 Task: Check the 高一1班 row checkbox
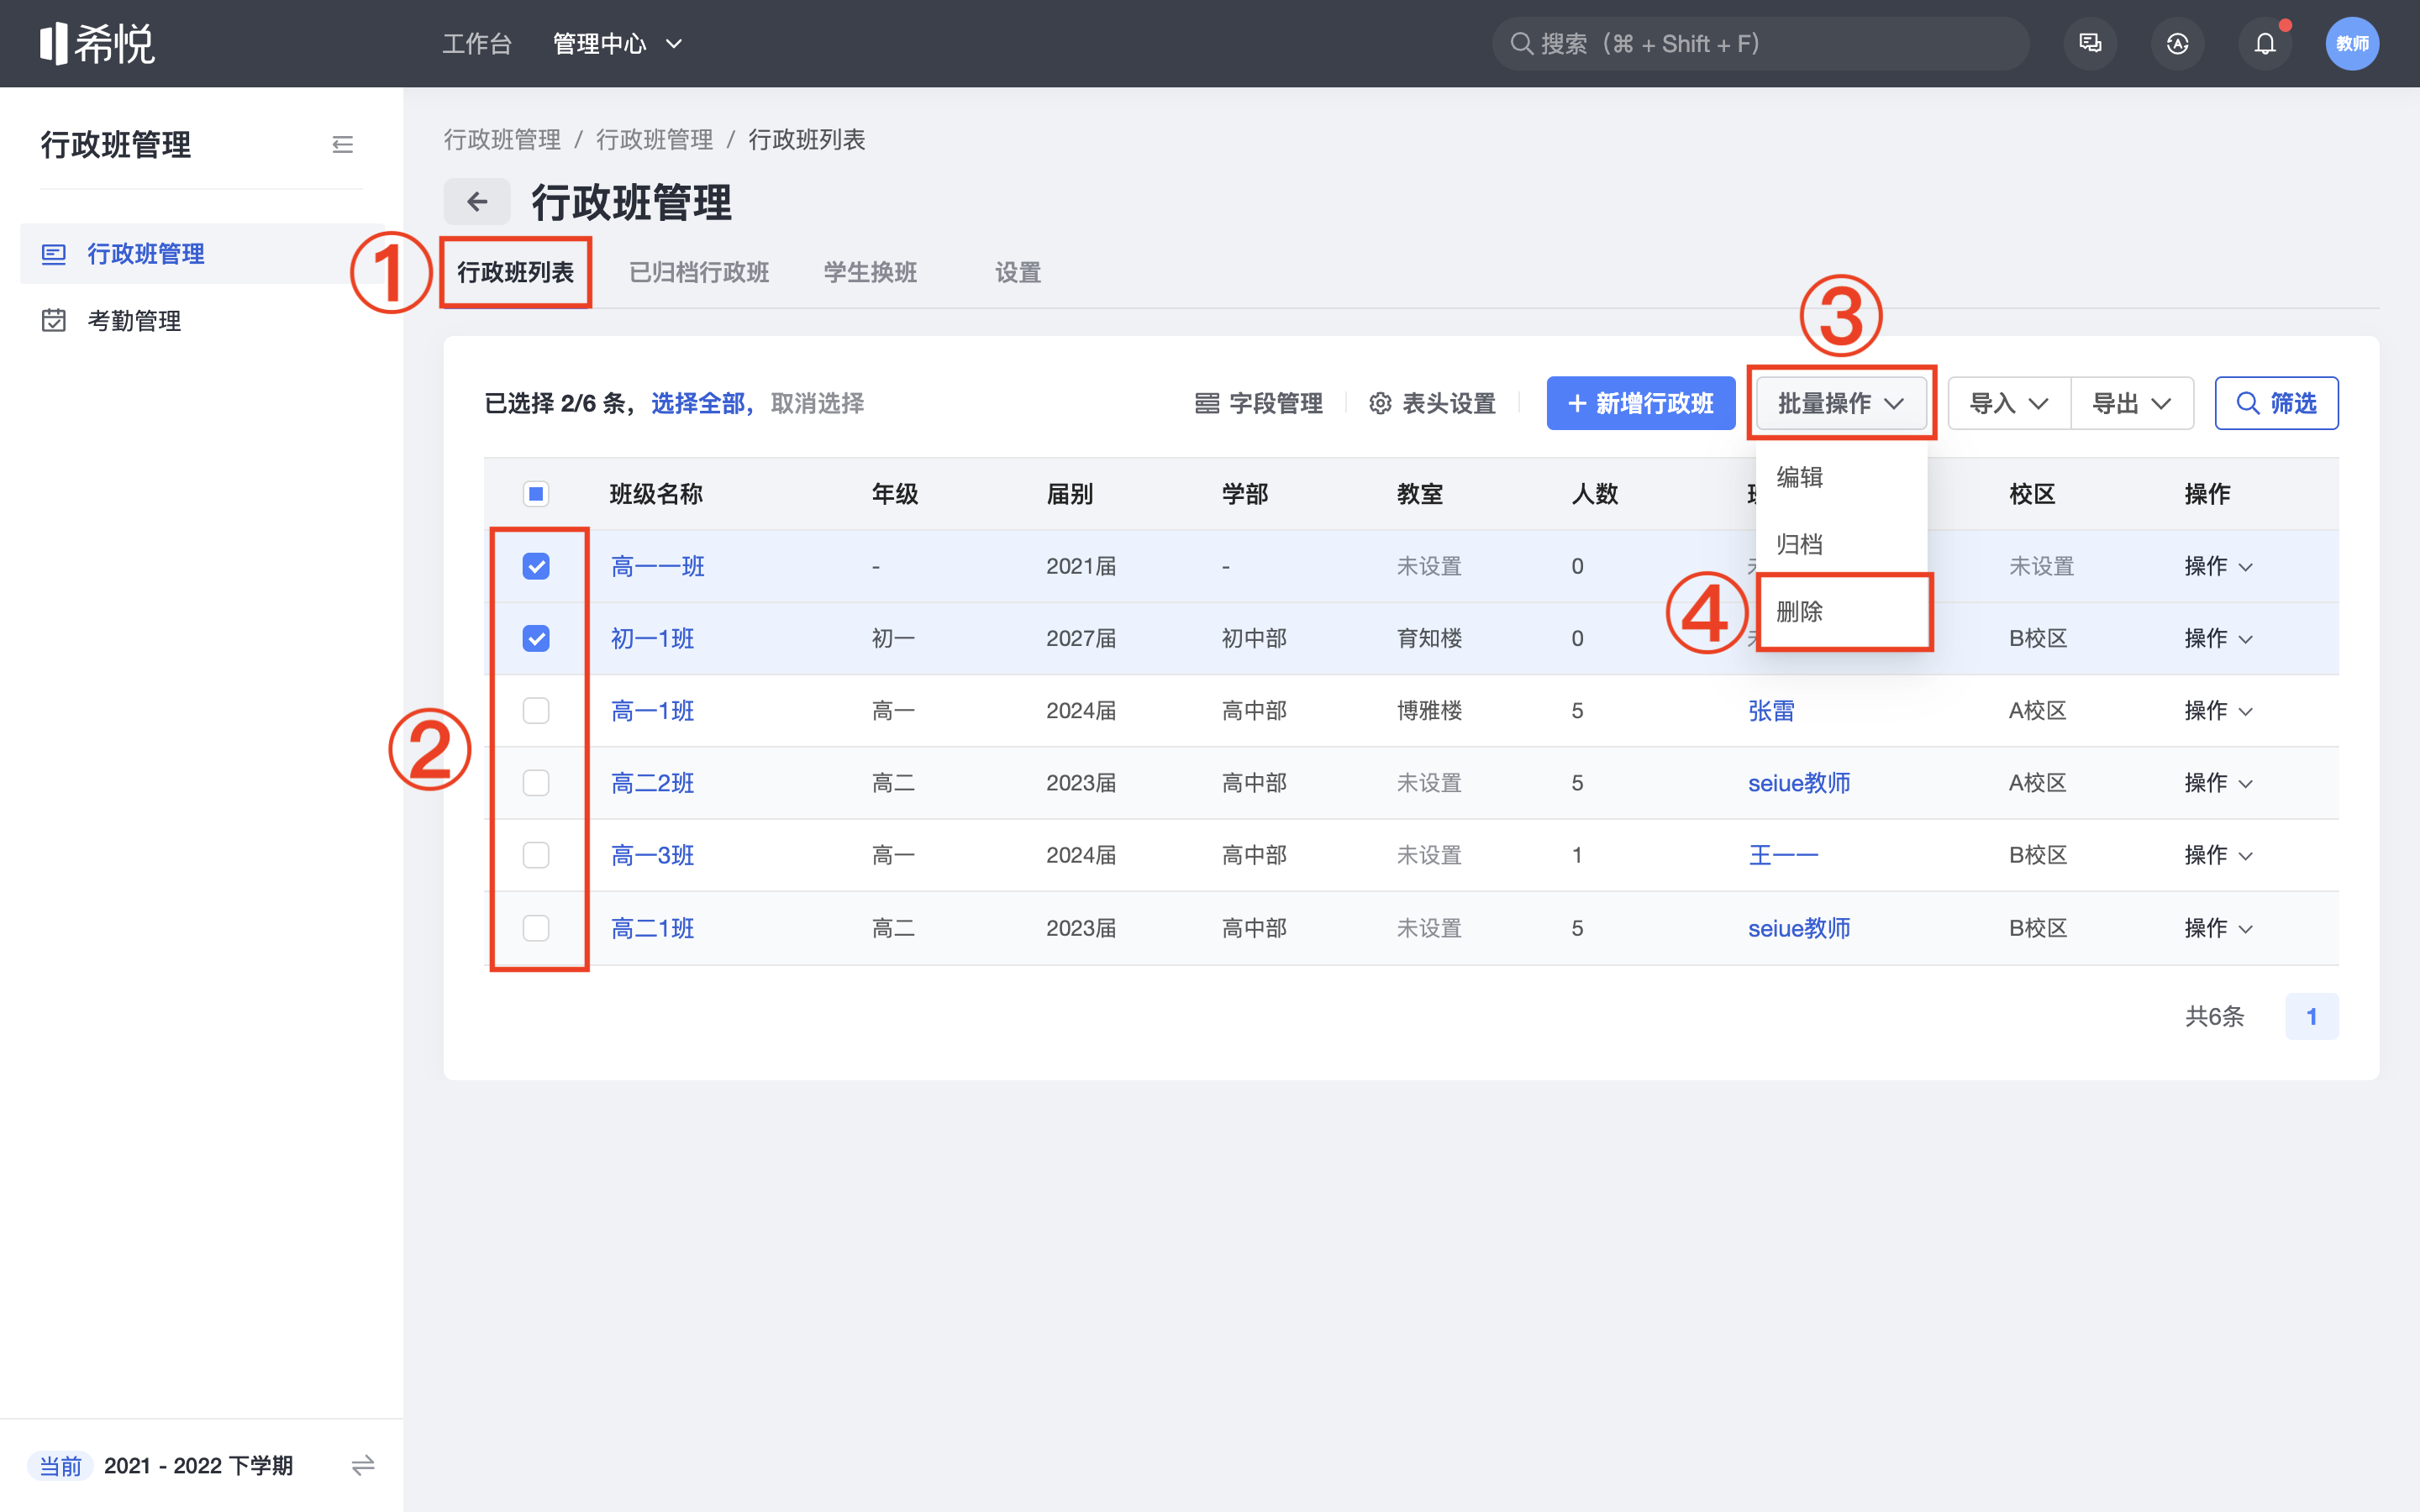[536, 710]
